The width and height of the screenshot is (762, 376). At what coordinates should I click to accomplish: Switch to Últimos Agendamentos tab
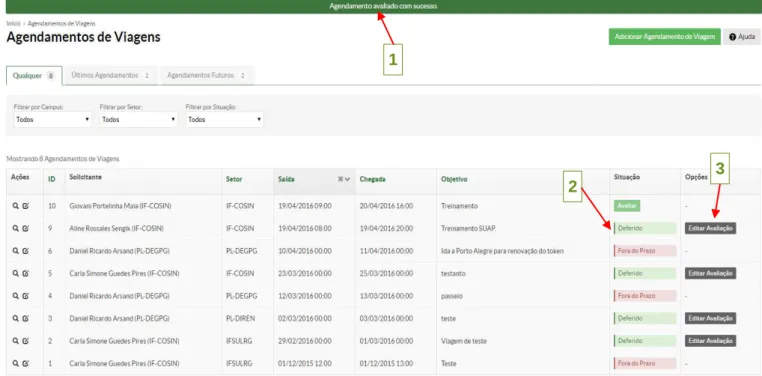[111, 76]
